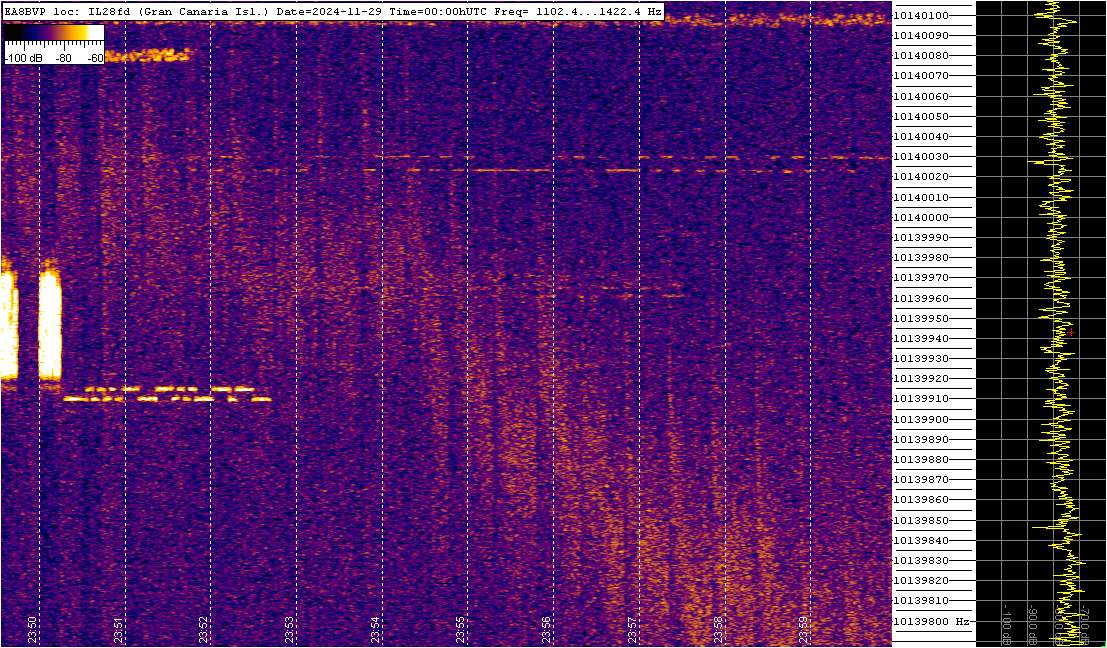Click the 10139940 frequency label
1107x648 pixels.
point(921,339)
